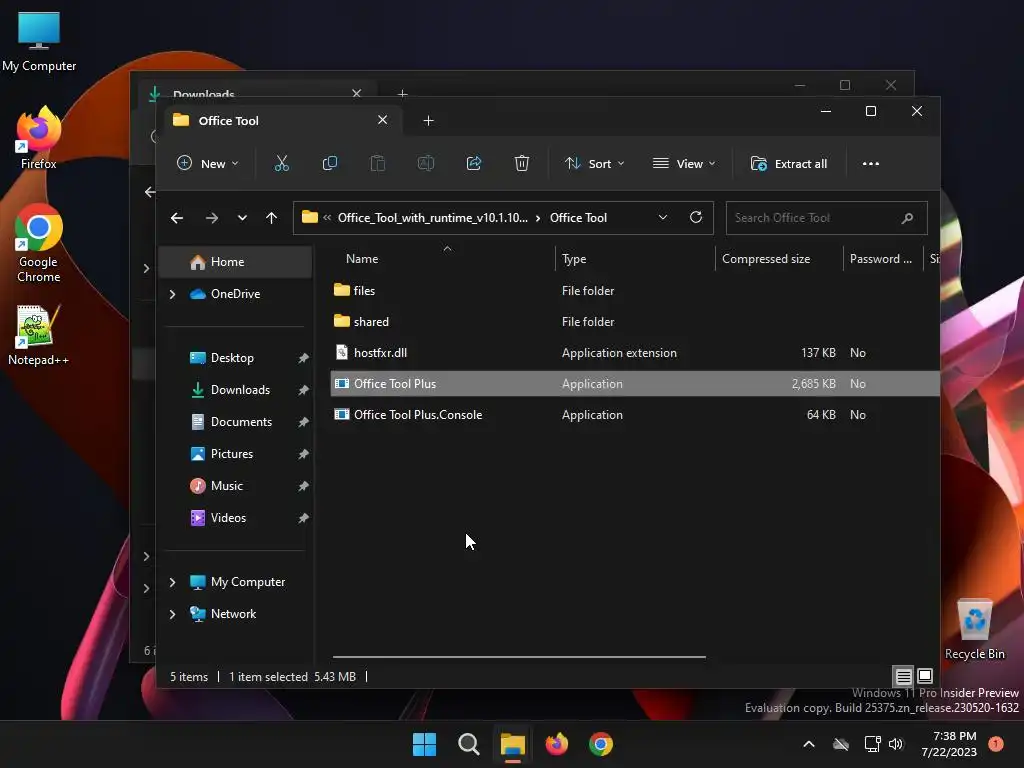Launch Firefox from the taskbar
The width and height of the screenshot is (1024, 768).
click(x=556, y=744)
